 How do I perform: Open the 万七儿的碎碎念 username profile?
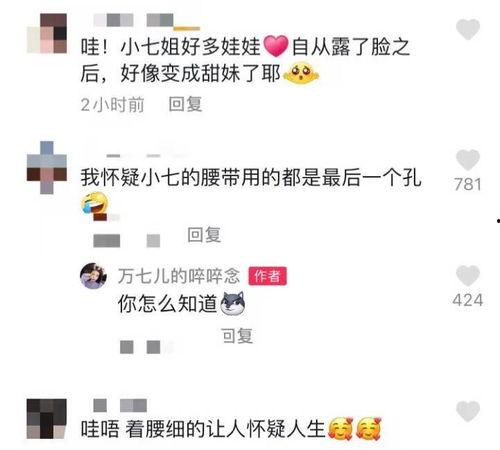point(179,276)
